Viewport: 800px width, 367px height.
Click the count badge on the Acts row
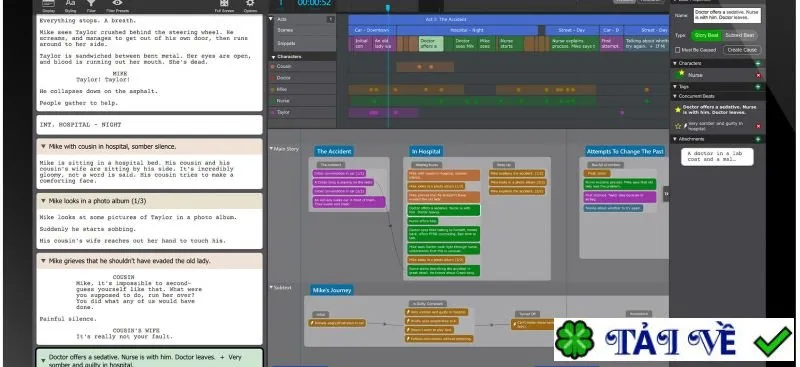tap(331, 19)
